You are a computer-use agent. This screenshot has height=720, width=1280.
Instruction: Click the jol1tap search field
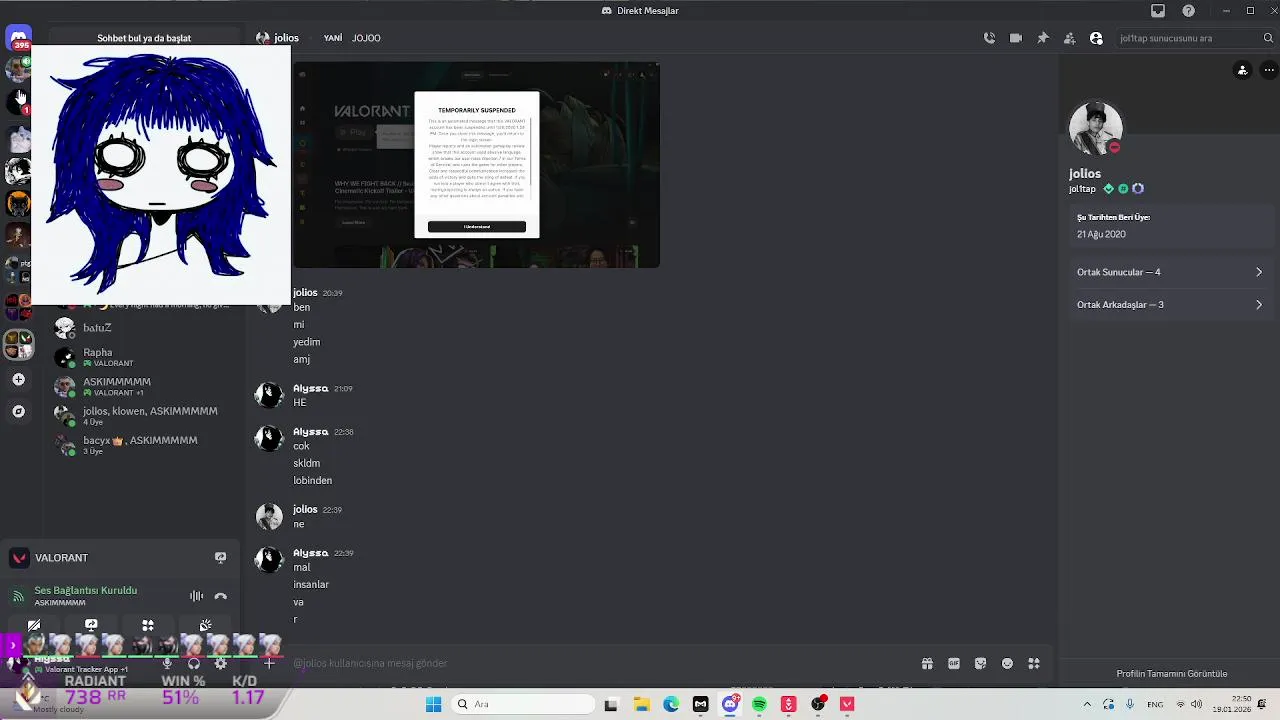pos(1196,38)
